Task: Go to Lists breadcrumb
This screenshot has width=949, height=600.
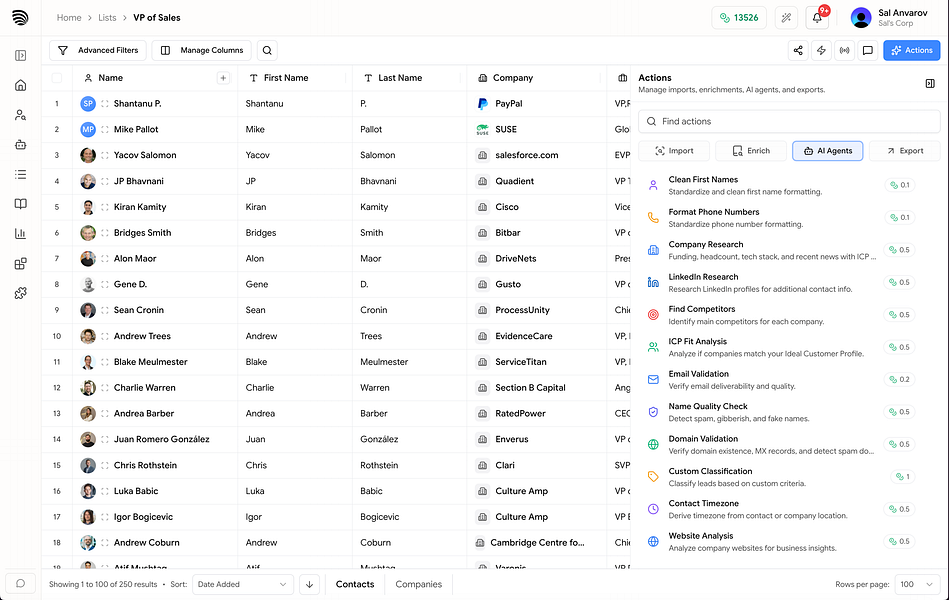Action: click(107, 18)
